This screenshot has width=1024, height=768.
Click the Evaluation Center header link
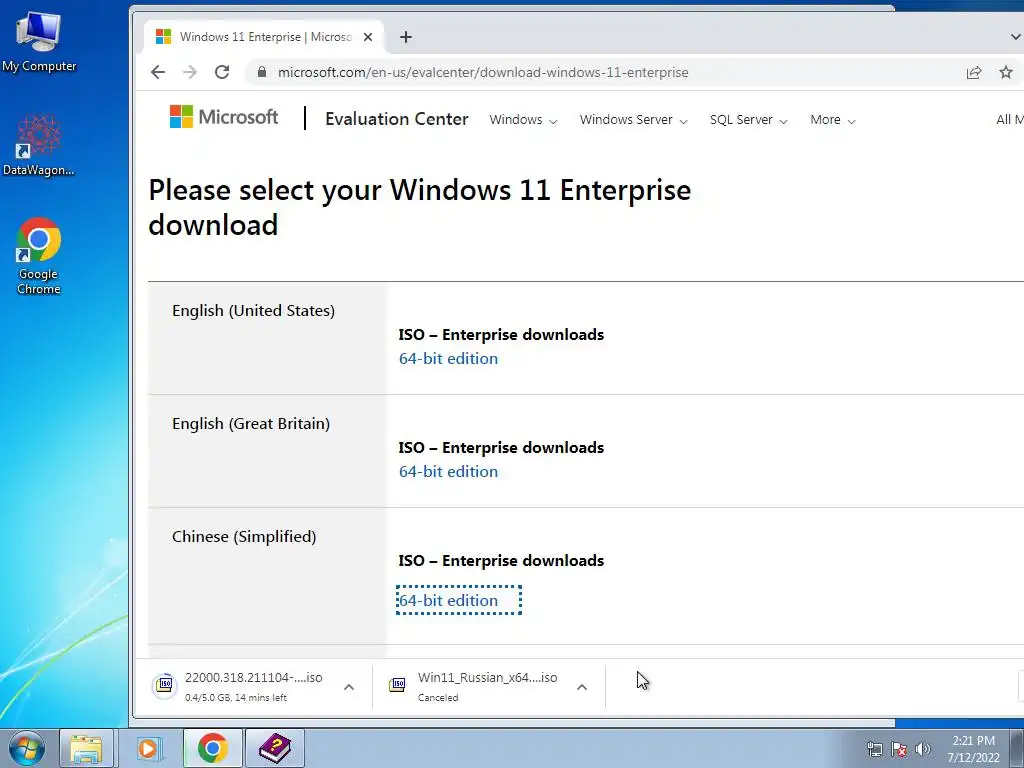[x=396, y=119]
